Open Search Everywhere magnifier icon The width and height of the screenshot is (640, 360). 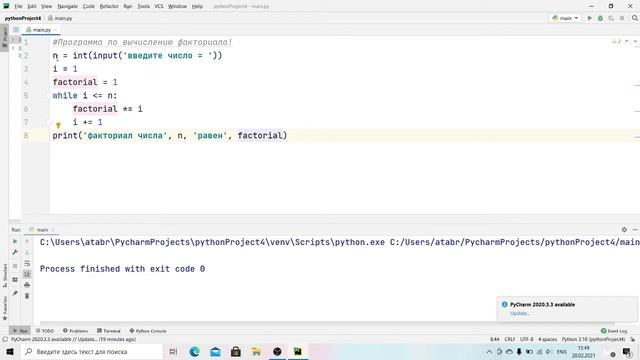635,18
